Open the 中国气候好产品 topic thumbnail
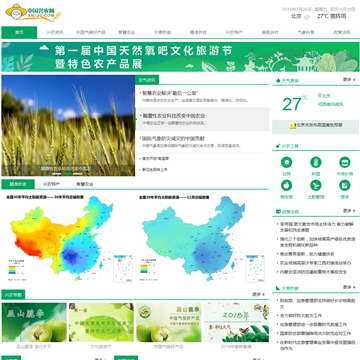The image size is (360, 360). point(169,322)
